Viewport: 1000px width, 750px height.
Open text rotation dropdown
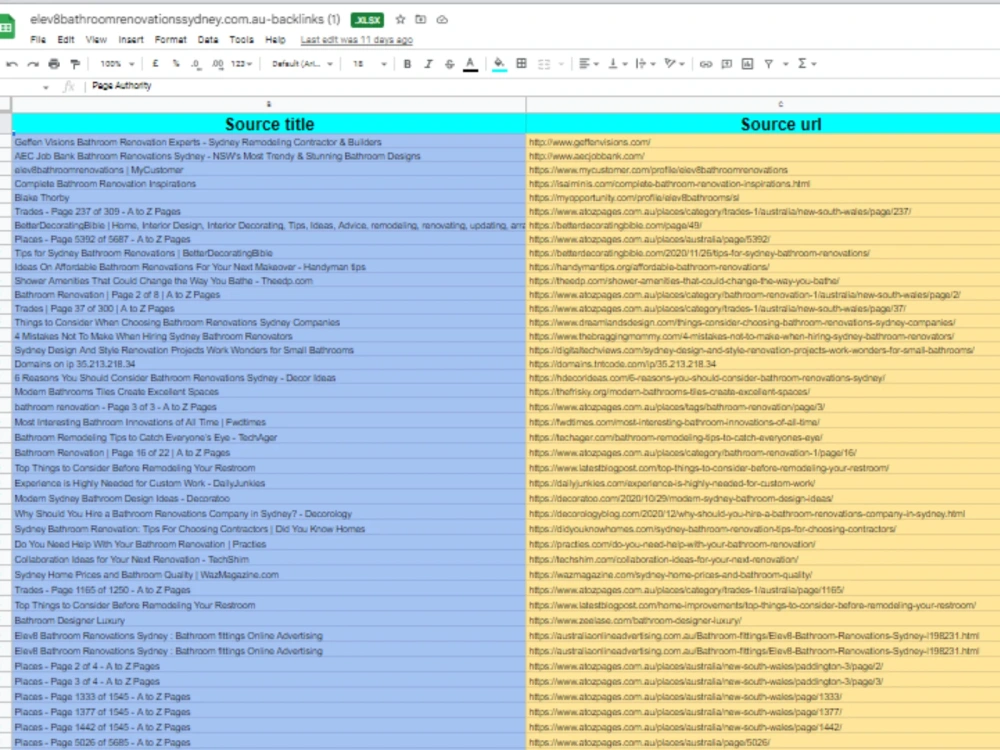click(674, 64)
